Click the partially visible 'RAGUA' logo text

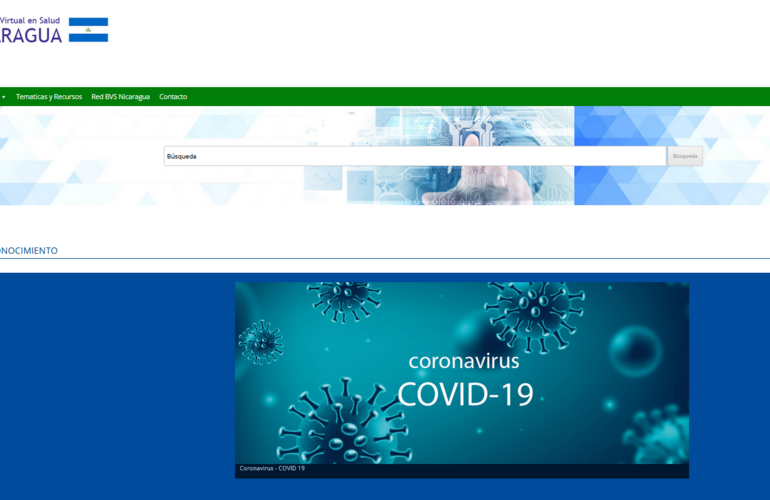[31, 36]
